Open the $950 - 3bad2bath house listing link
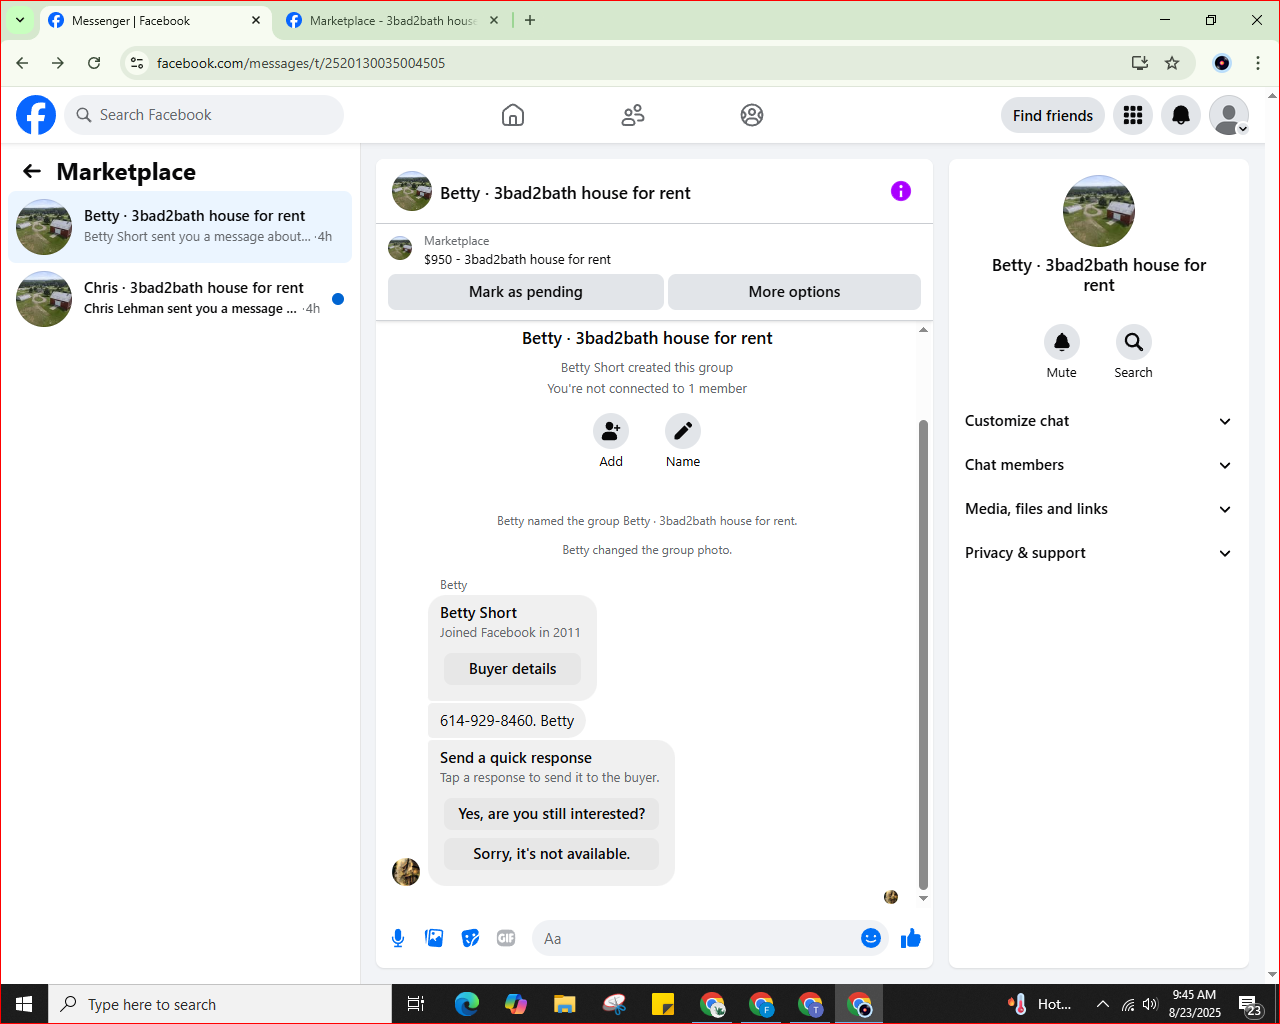Image resolution: width=1280 pixels, height=1024 pixels. (517, 259)
